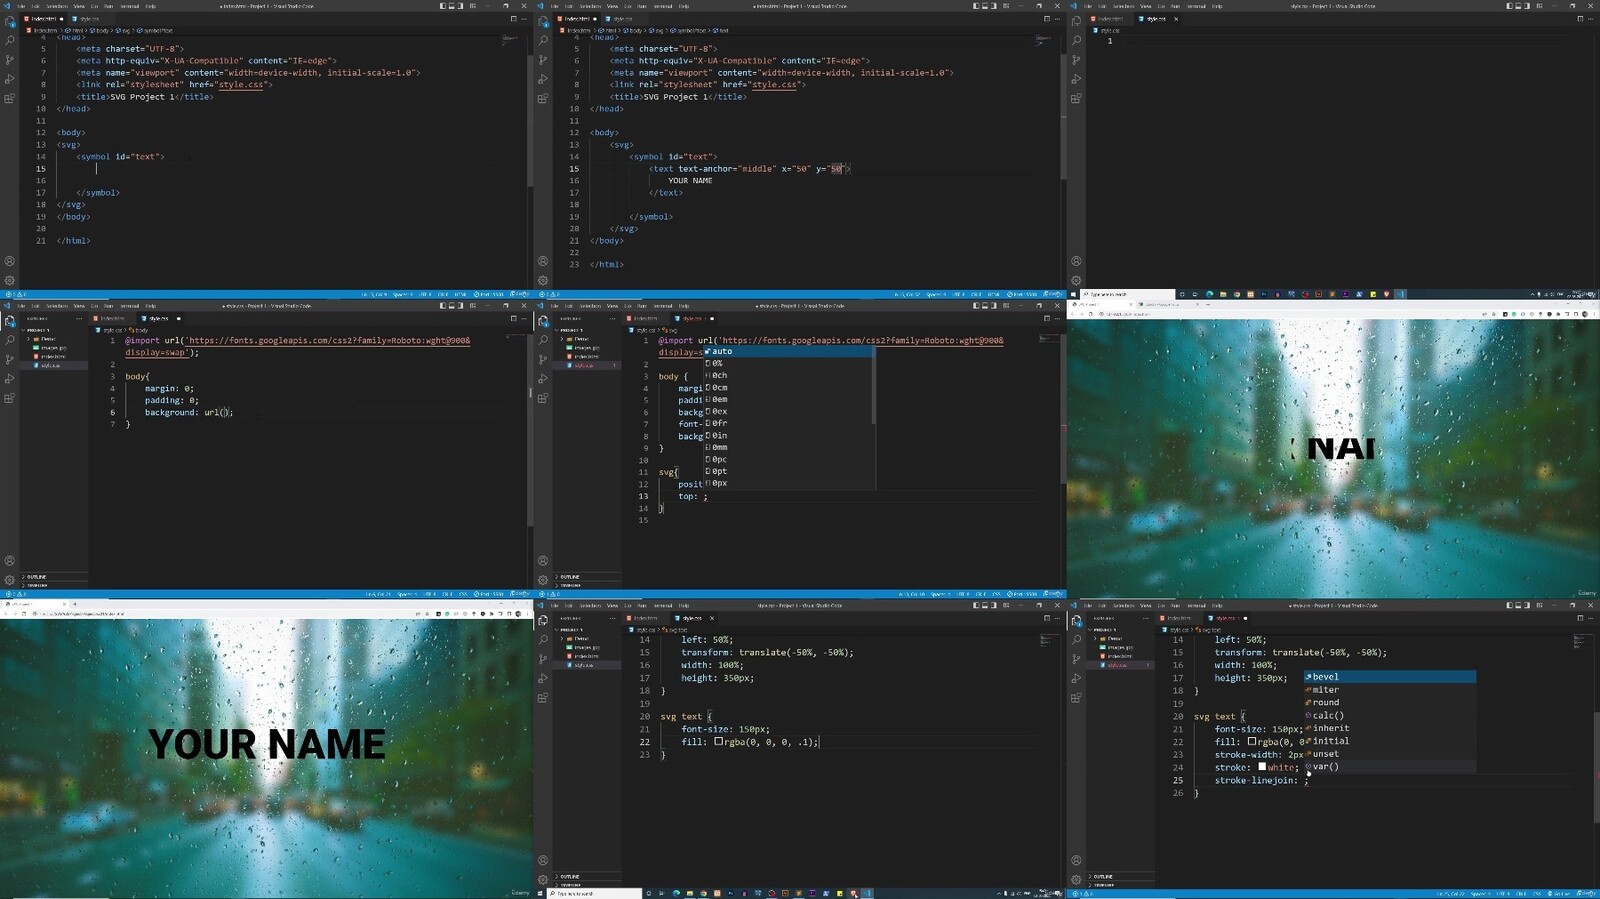Open Explorer icon in the editor with empty symbol tag
1600x899 pixels.
[10, 21]
